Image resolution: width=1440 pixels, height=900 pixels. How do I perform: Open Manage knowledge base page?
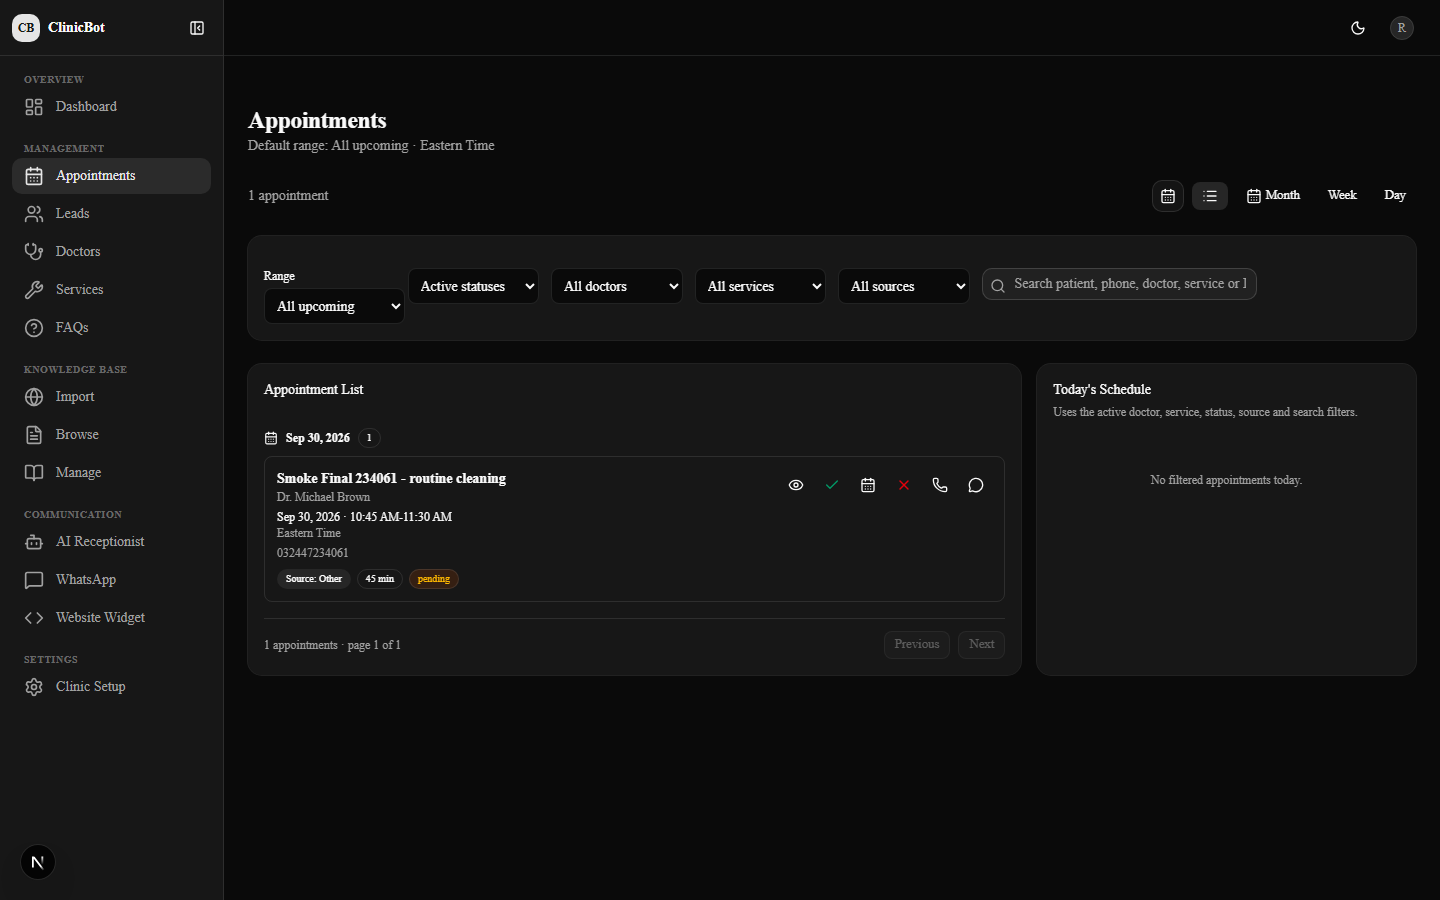(111, 473)
